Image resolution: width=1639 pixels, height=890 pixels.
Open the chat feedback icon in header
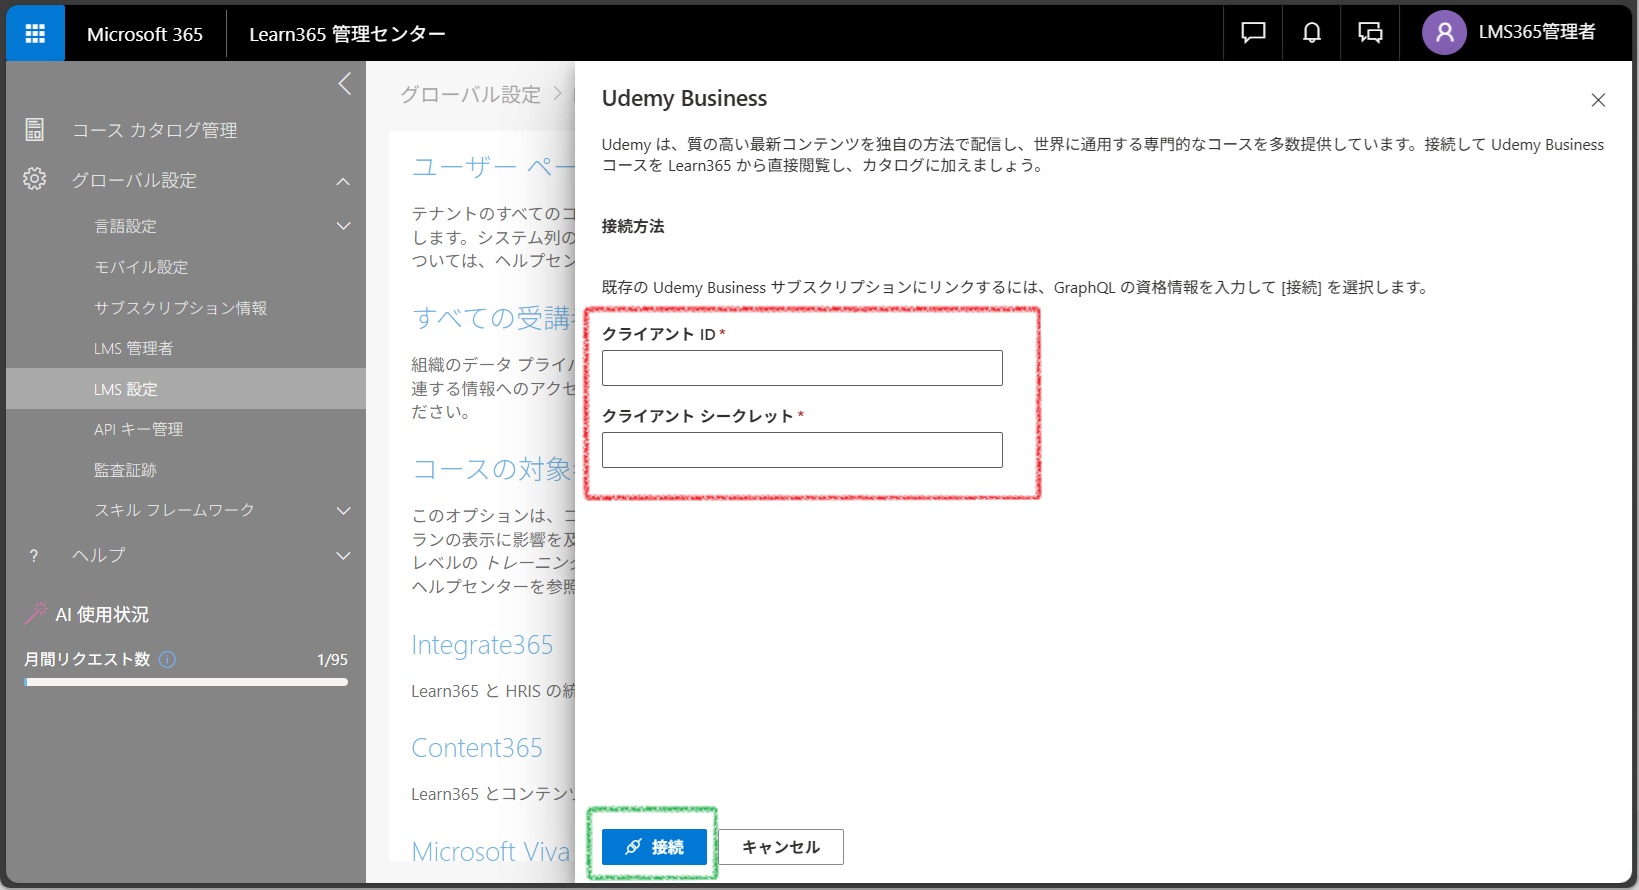point(1253,33)
